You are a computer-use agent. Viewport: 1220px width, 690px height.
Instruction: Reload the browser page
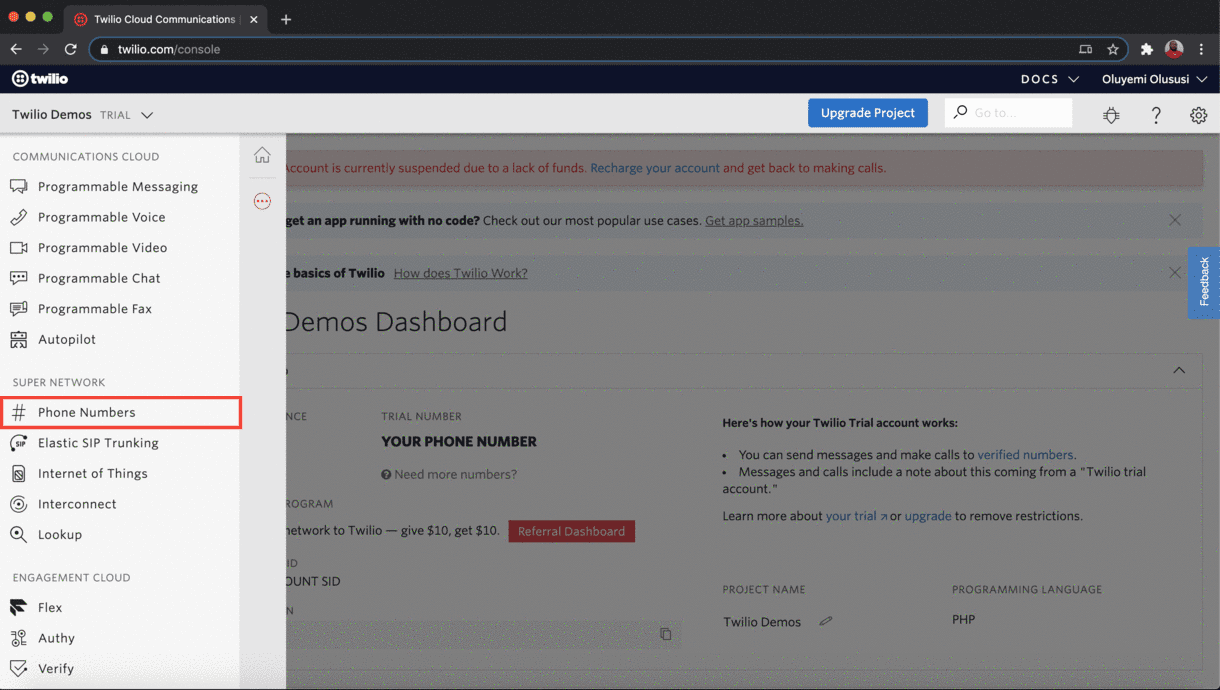70,49
